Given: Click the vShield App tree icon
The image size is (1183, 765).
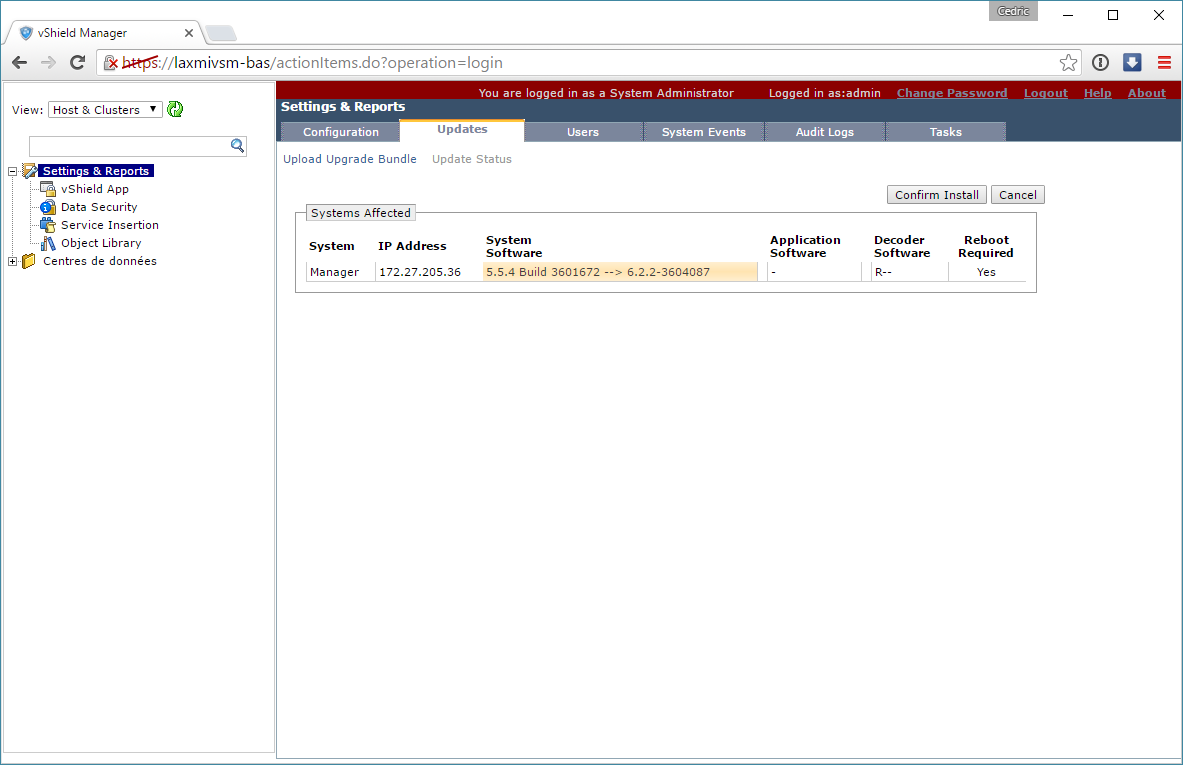Looking at the screenshot, I should 48,189.
